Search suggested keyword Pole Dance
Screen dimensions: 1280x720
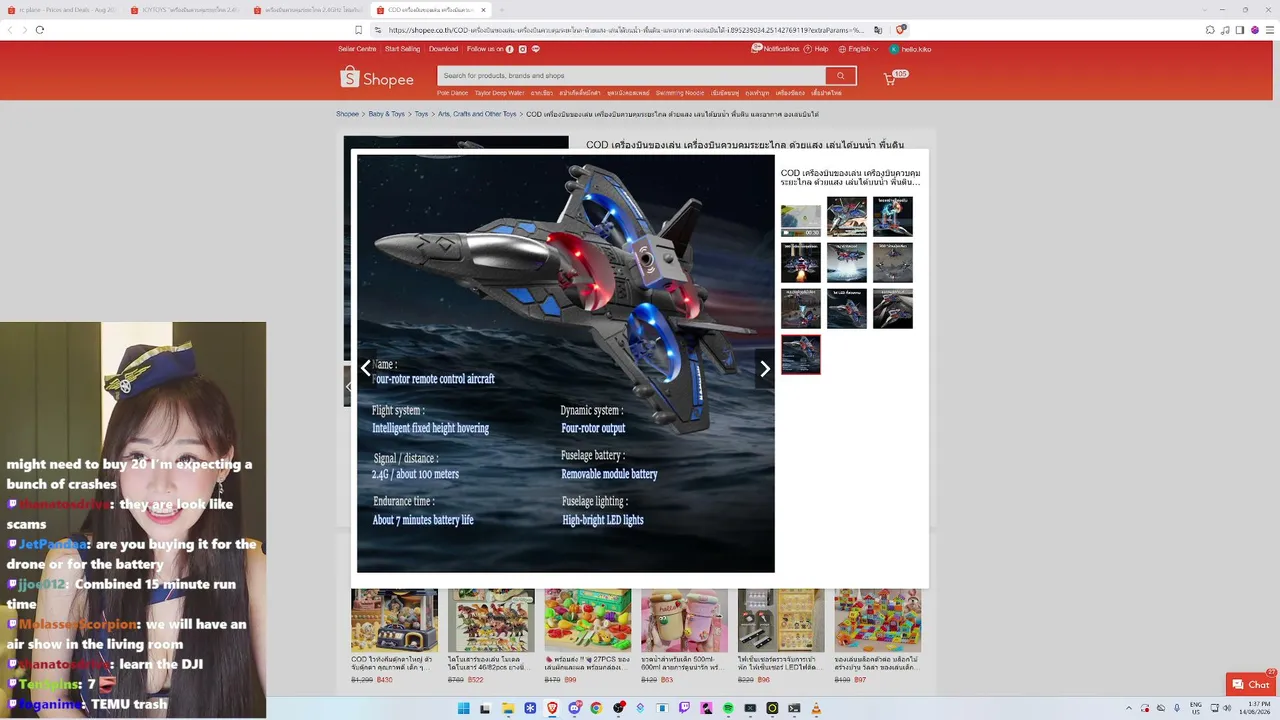452,93
